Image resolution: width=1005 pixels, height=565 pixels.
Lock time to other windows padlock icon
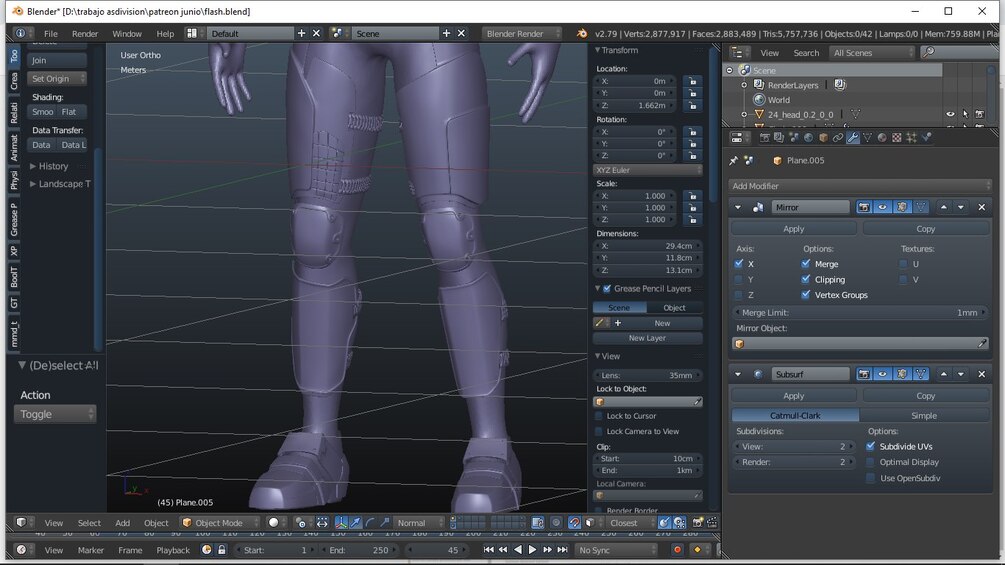pyautogui.click(x=222, y=550)
